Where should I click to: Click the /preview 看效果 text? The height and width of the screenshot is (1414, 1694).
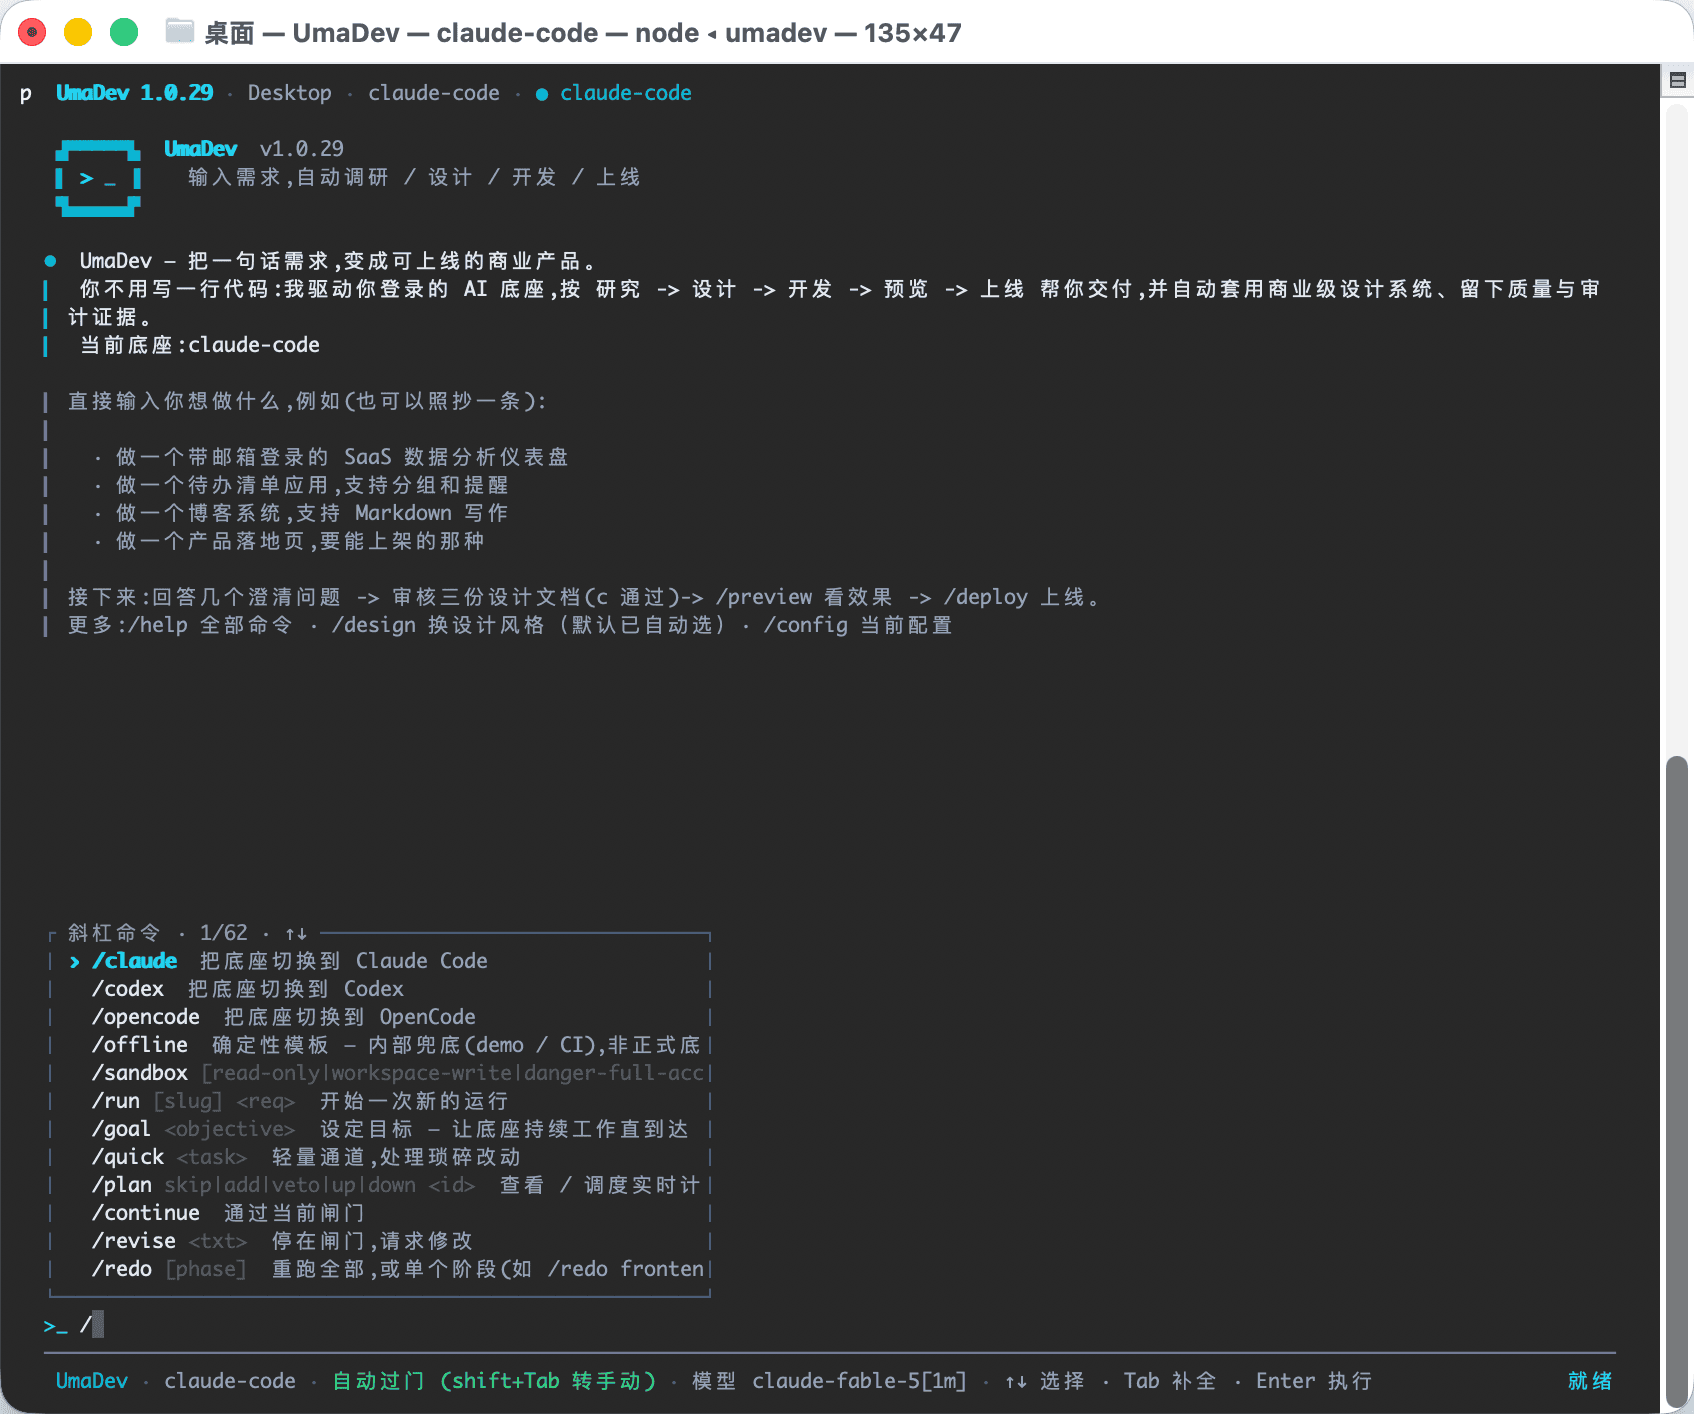point(804,597)
